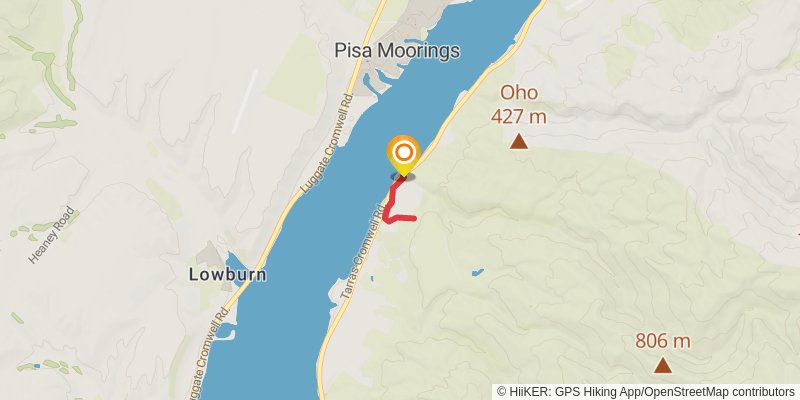The width and height of the screenshot is (800, 400).
Task: Click the Oho 427 m label
Action: click(519, 105)
